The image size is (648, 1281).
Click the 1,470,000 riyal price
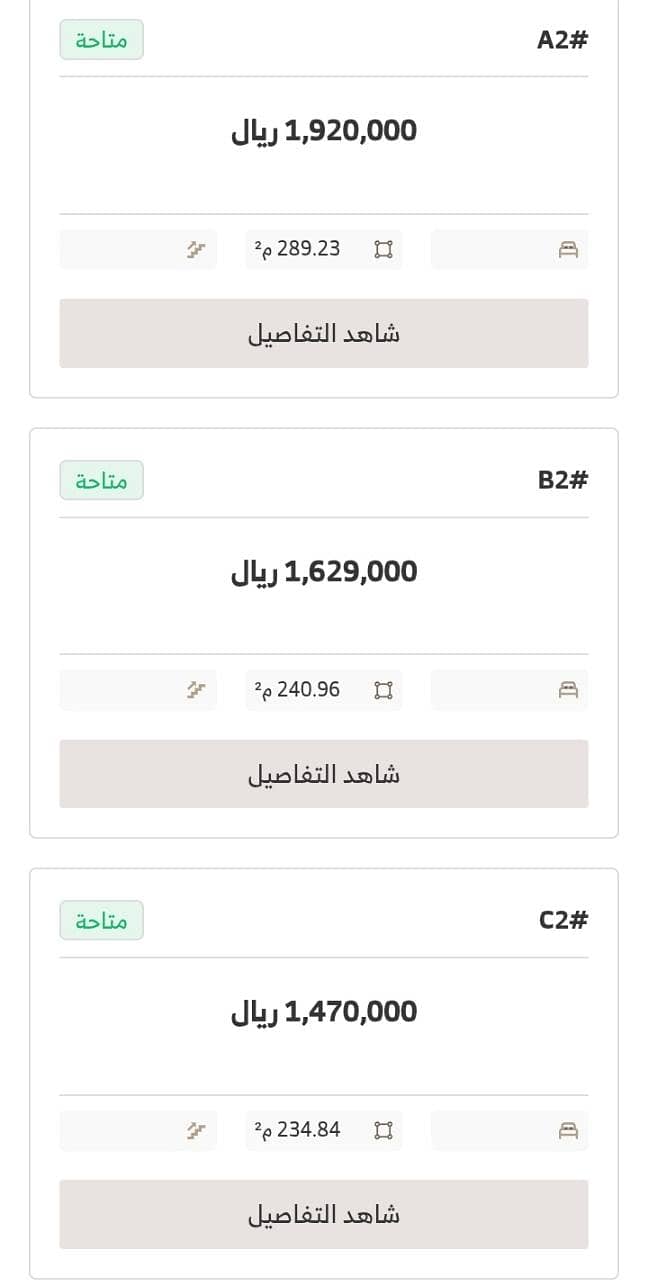324,1012
